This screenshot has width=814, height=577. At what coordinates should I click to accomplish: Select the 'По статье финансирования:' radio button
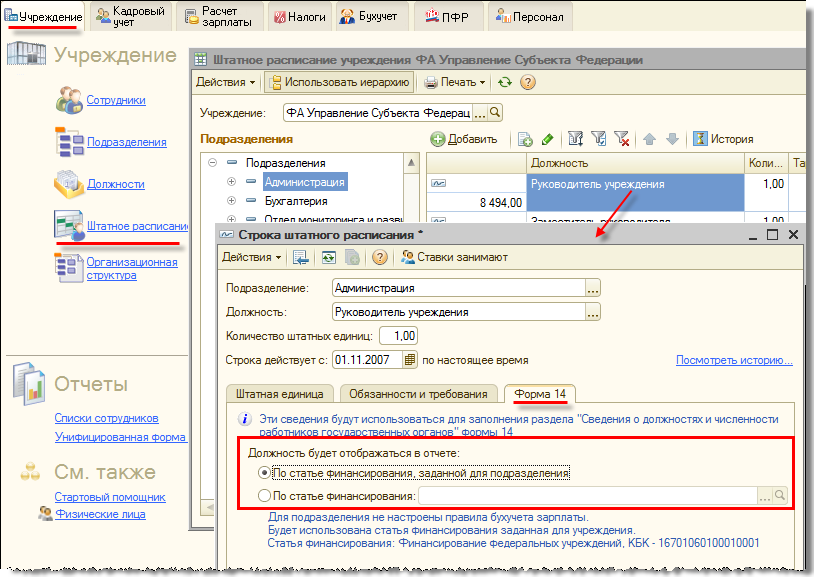[264, 495]
